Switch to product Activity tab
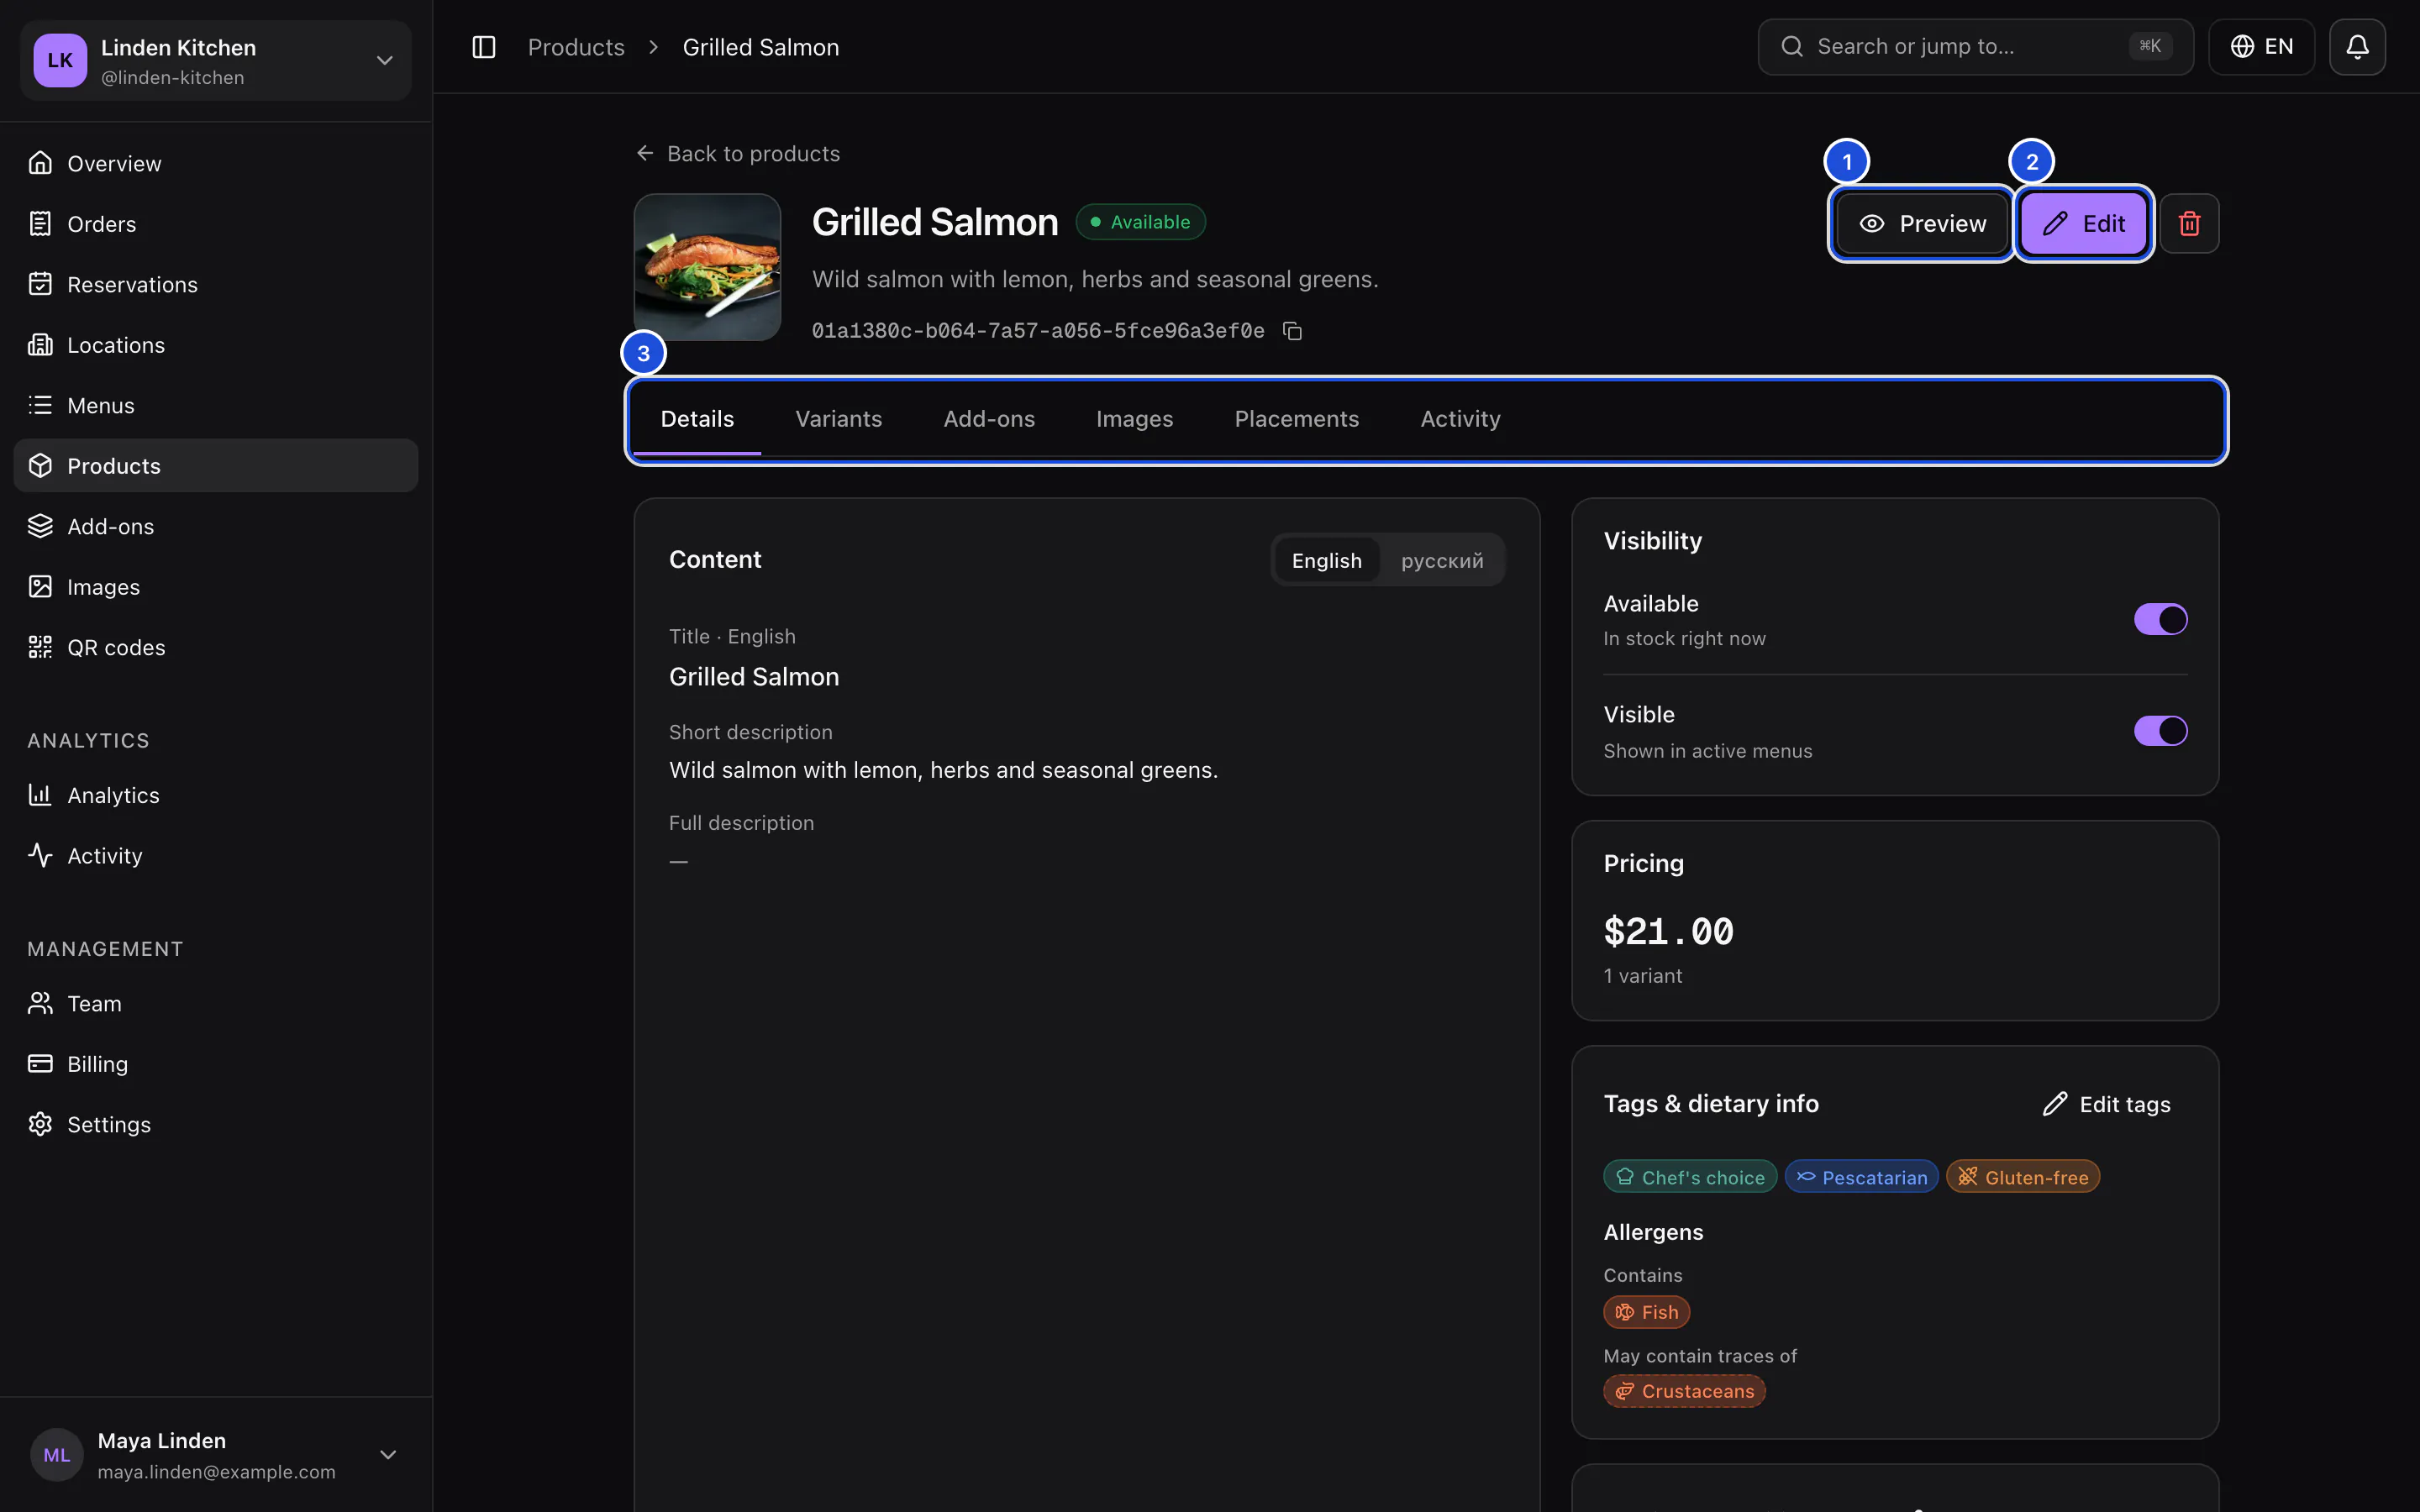 pyautogui.click(x=1460, y=419)
